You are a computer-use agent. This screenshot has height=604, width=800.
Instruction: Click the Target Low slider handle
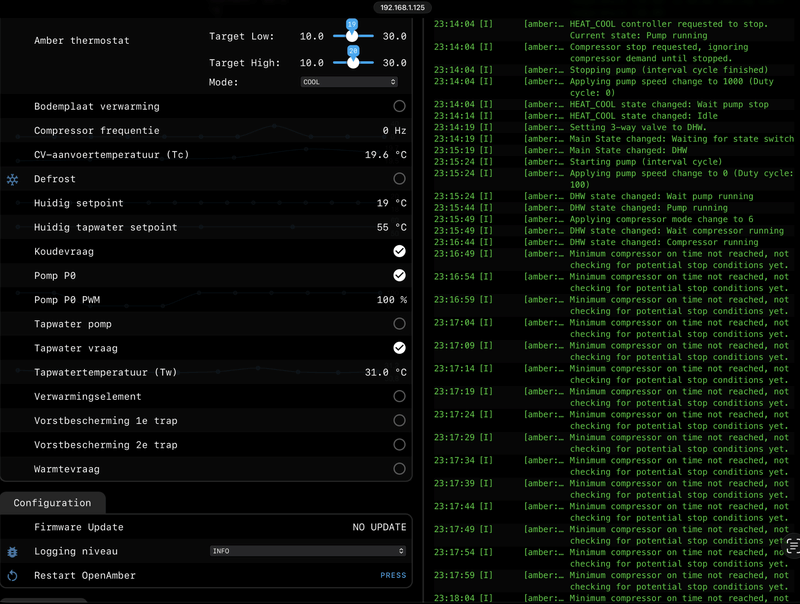coord(352,36)
